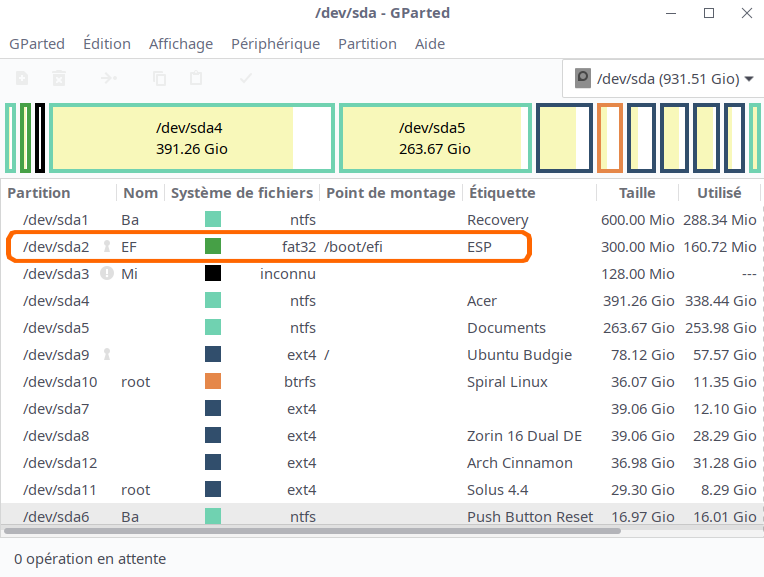Open the Partition menu

click(367, 44)
